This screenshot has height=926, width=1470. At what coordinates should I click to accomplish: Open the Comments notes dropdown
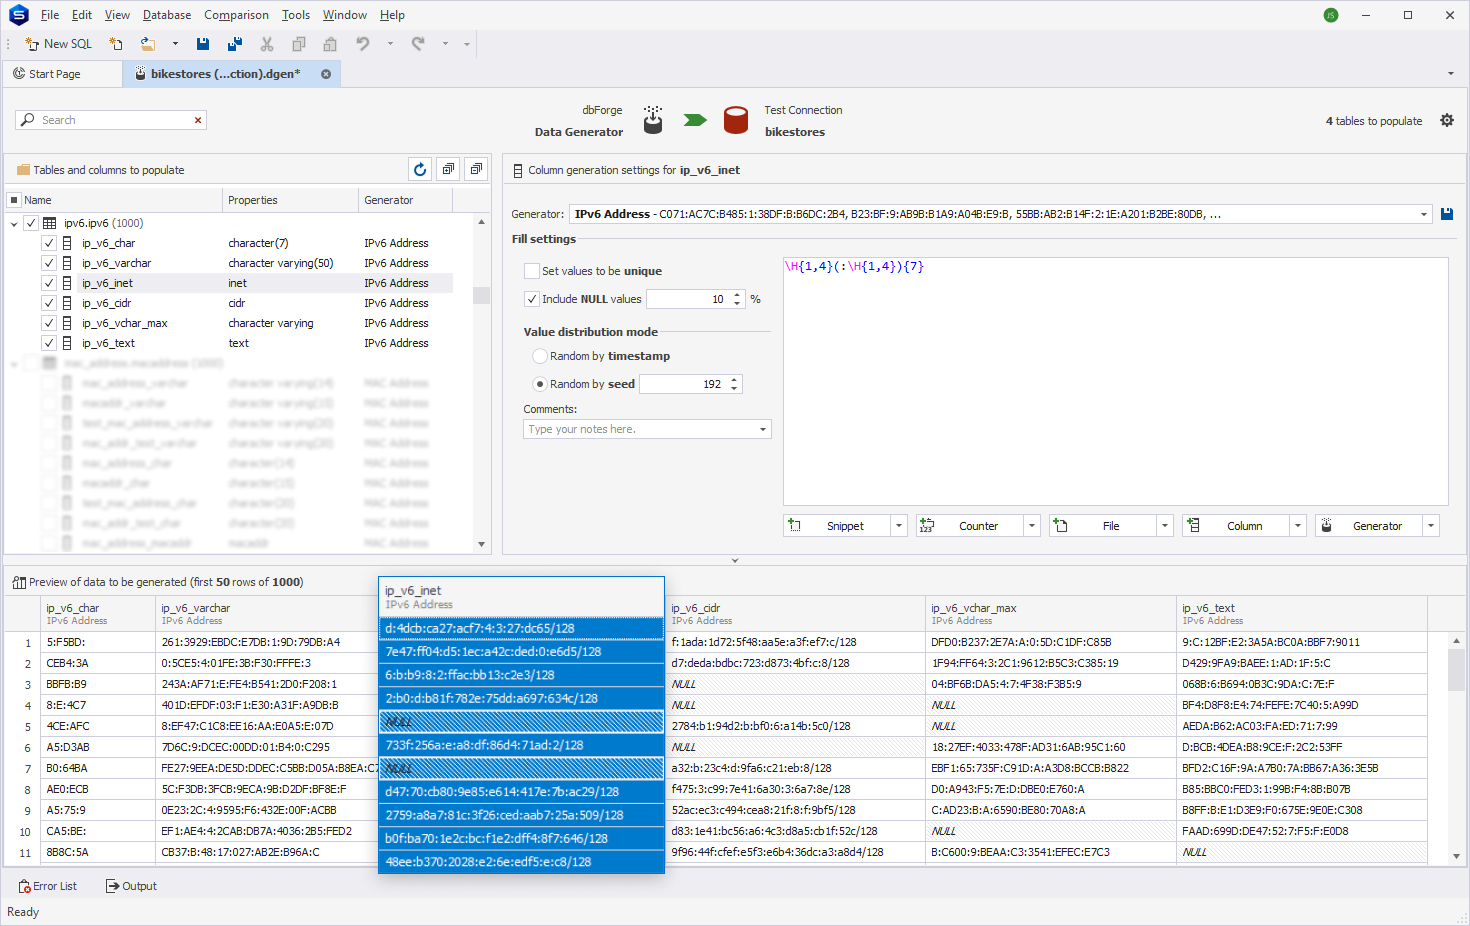click(763, 429)
